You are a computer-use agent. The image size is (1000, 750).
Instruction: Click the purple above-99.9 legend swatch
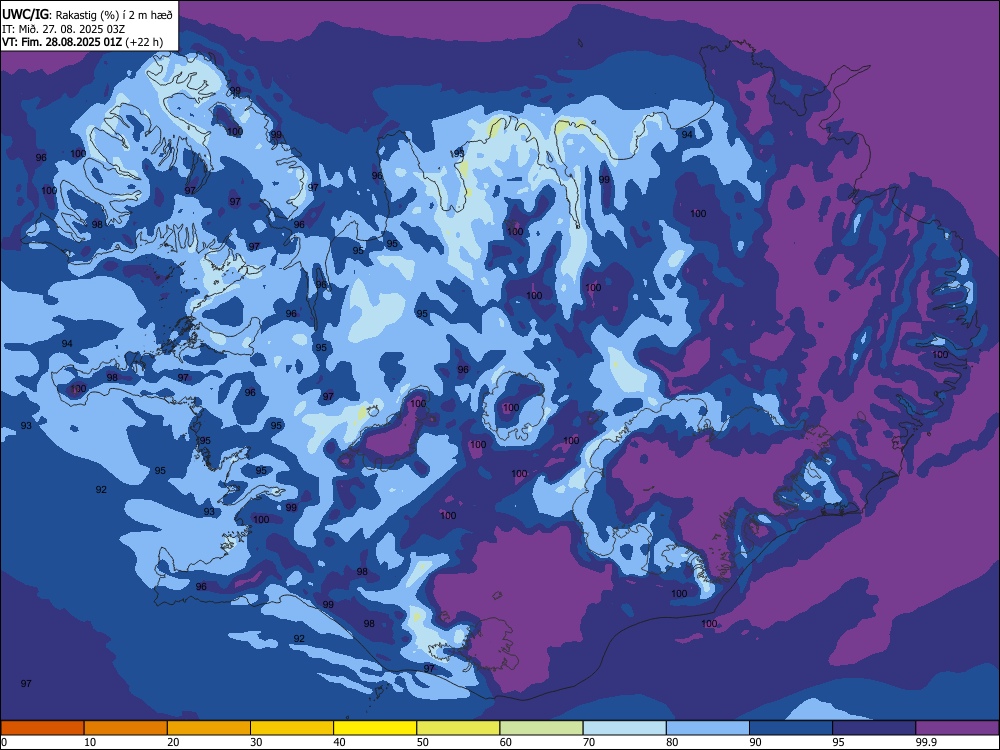[x=957, y=728]
